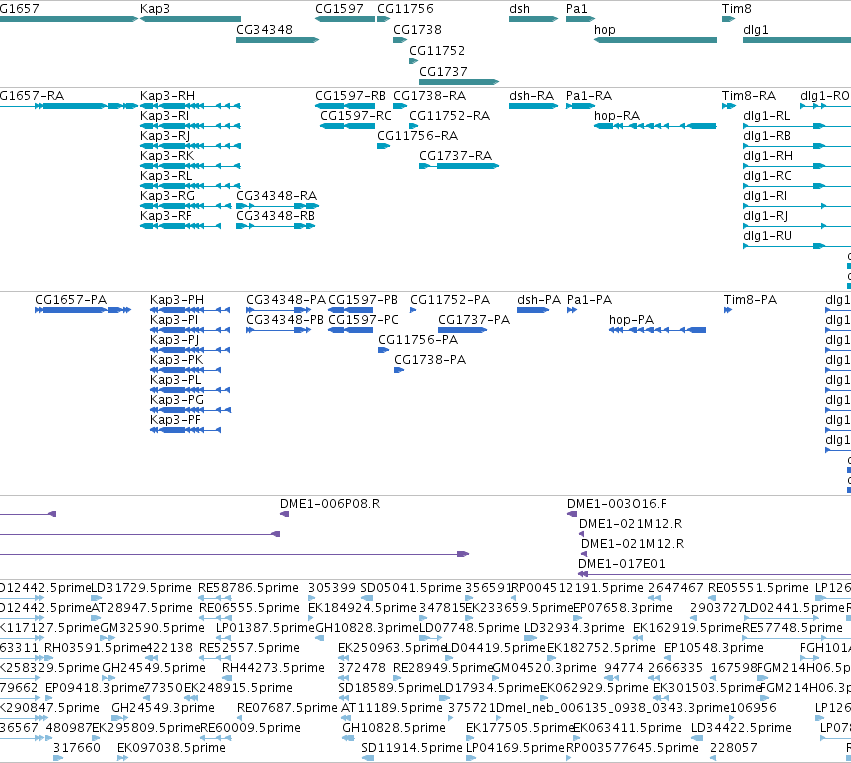This screenshot has height=763, width=851.
Task: Click the Pa1 gene label
Action: click(x=576, y=9)
